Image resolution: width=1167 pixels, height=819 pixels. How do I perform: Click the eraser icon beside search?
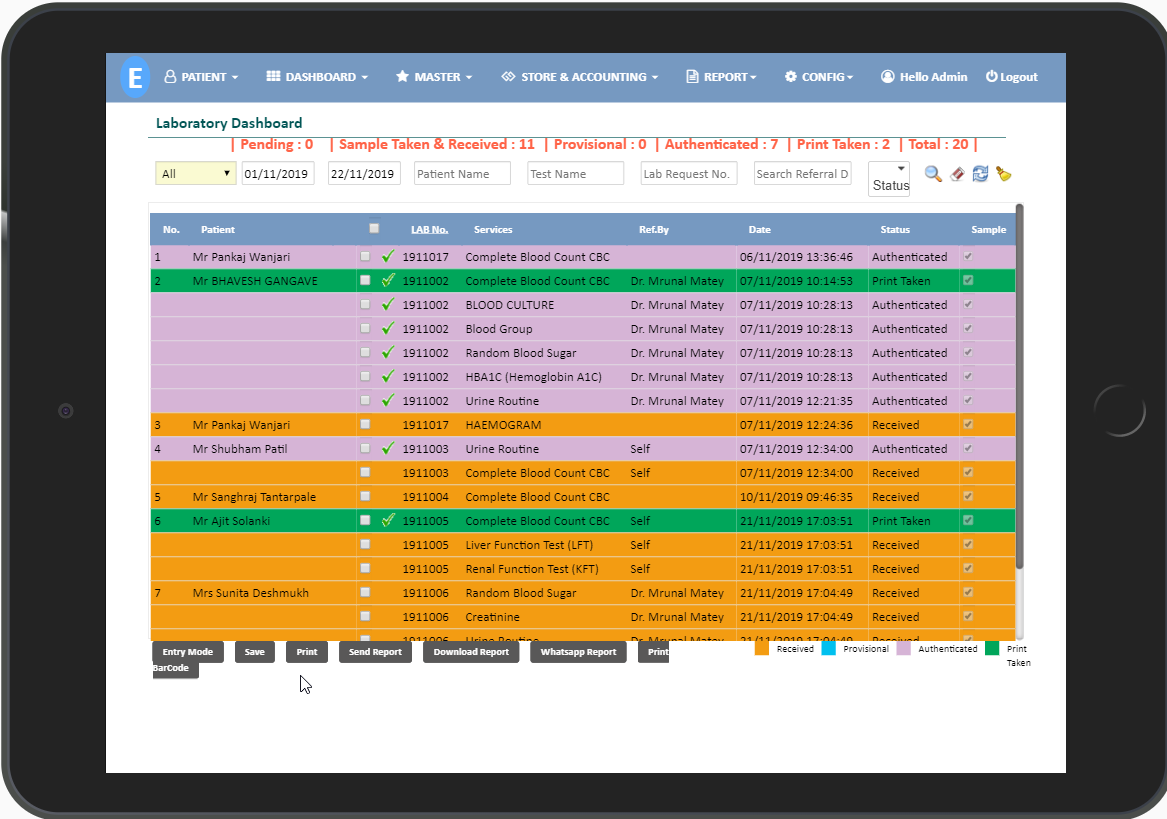pyautogui.click(x=957, y=174)
